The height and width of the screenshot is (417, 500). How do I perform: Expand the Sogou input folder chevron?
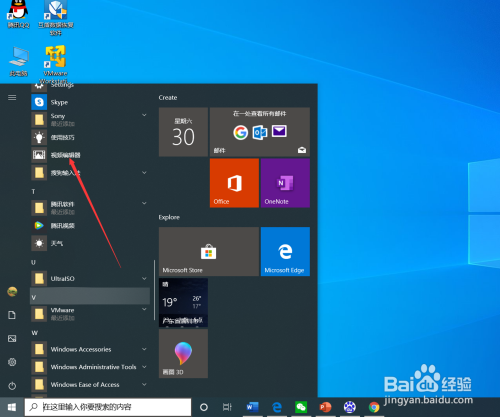click(144, 173)
